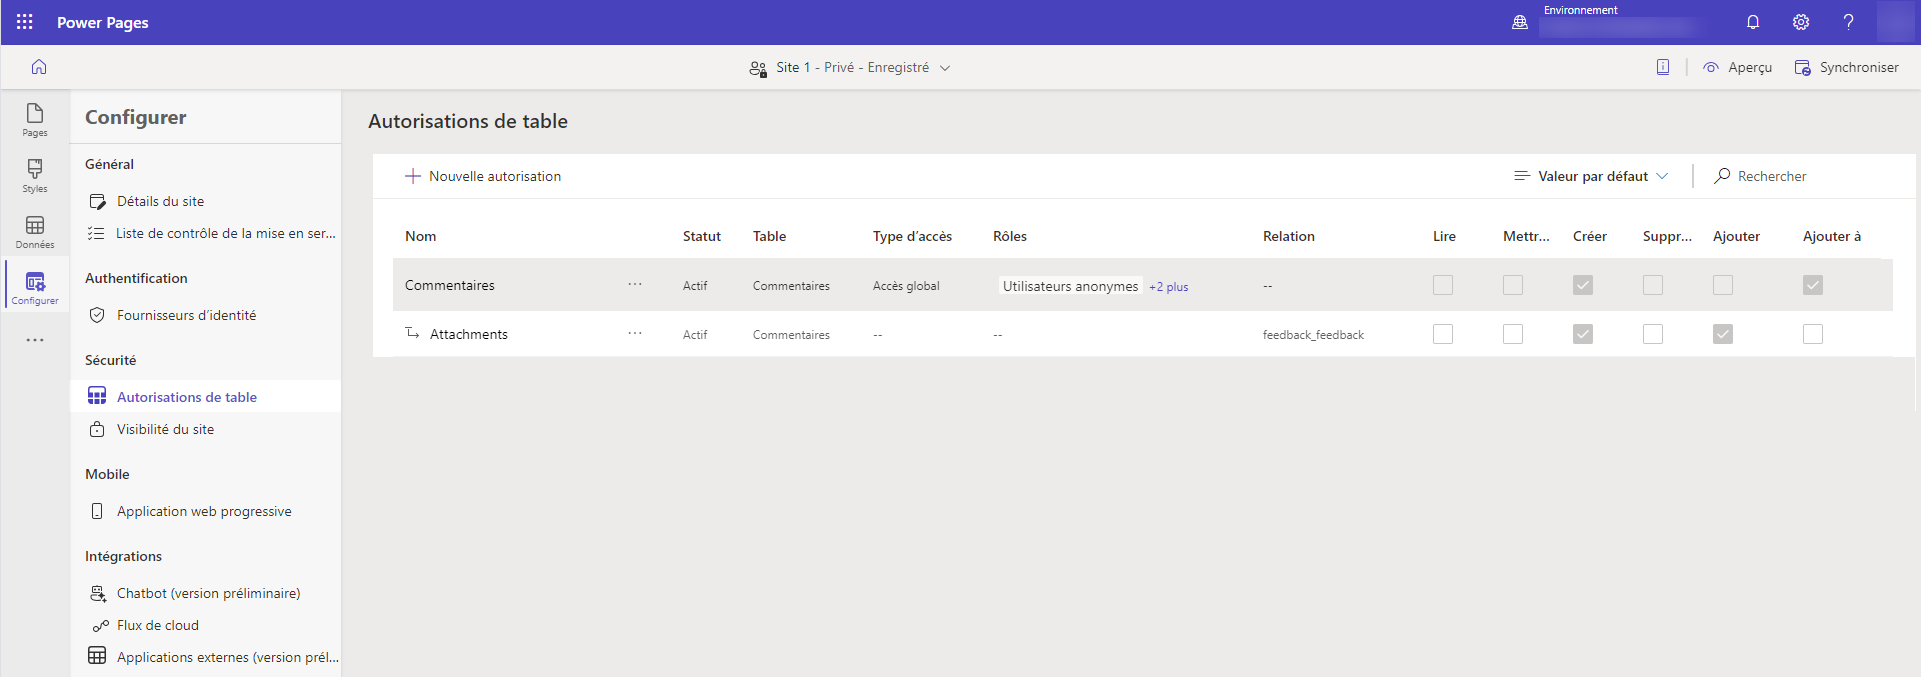Expand the Site 1 site selector dropdown
The image size is (1921, 677).
click(x=850, y=67)
